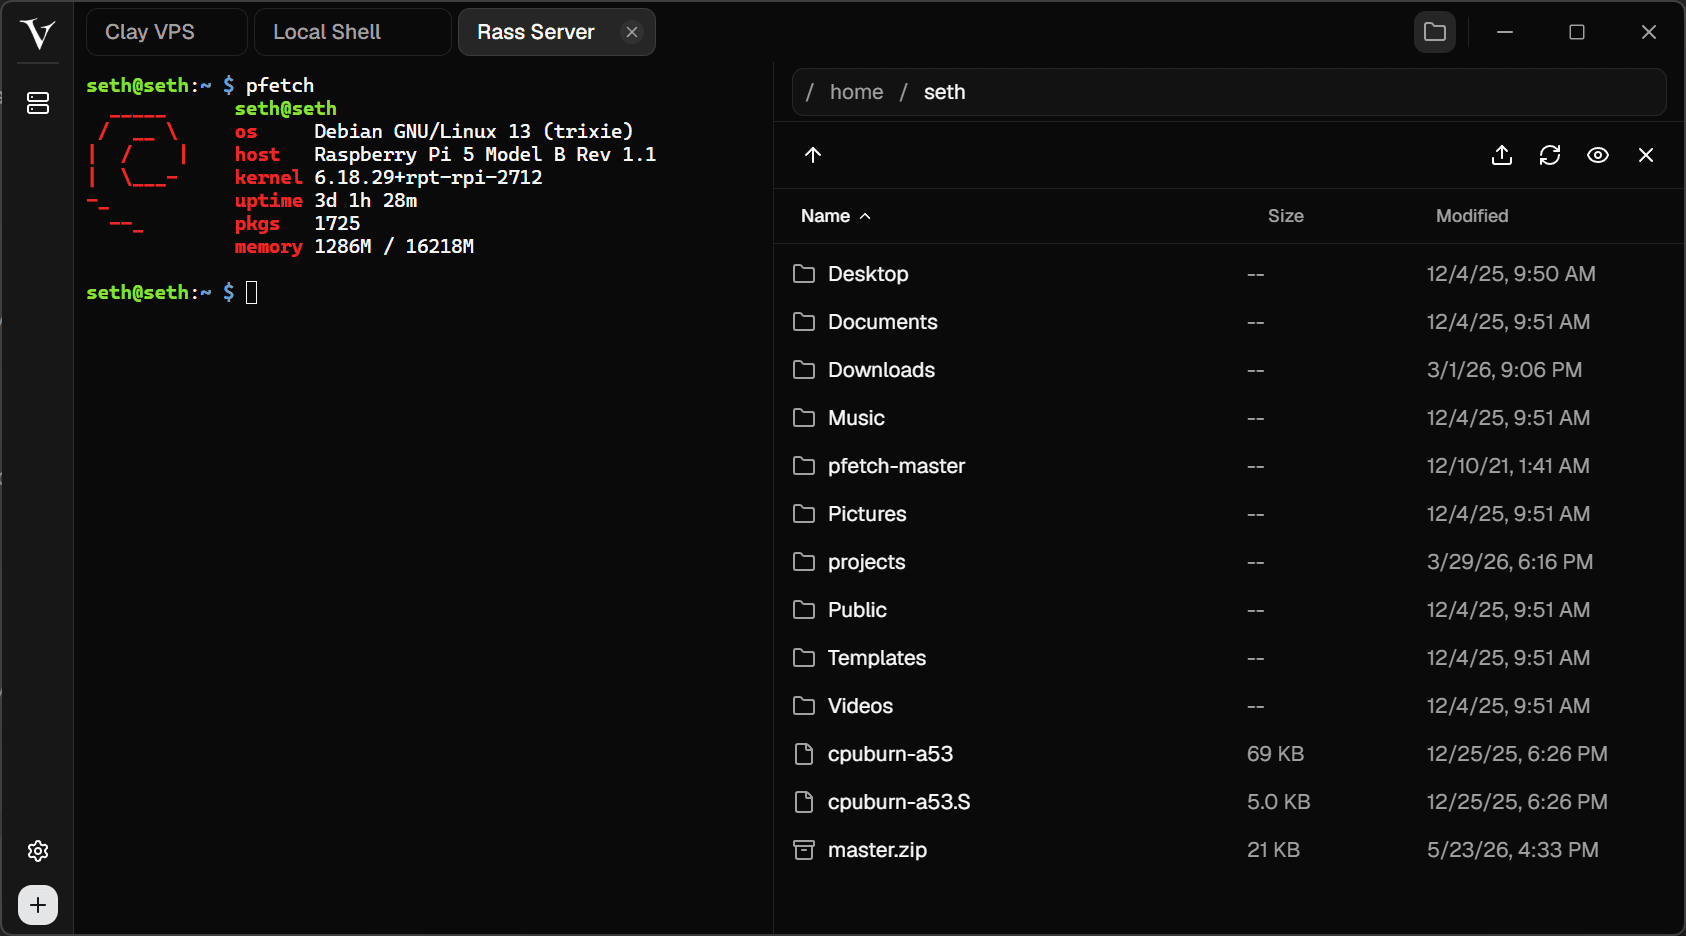Switch to Local Shell tab
1686x936 pixels.
[x=353, y=32]
